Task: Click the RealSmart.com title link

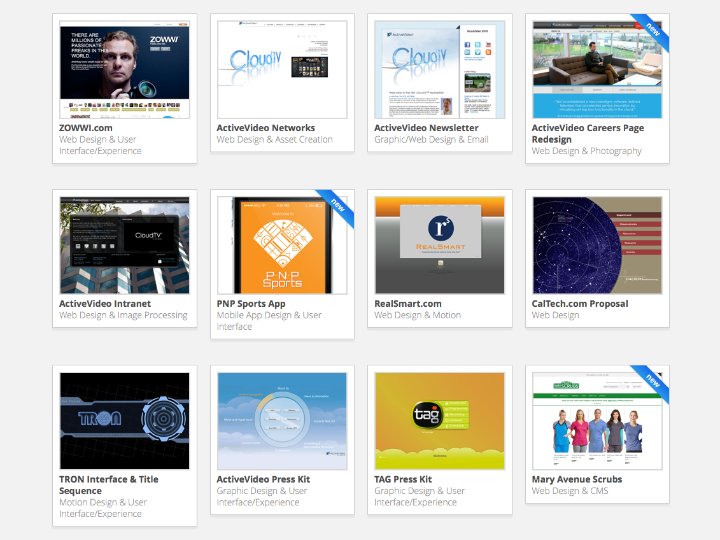Action: (408, 304)
